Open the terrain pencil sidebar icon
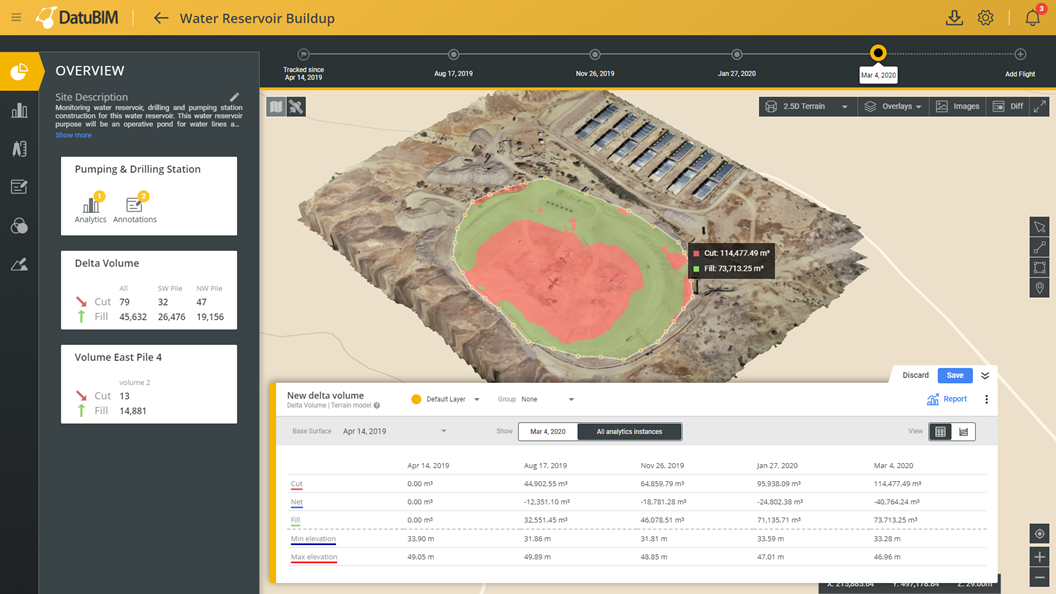This screenshot has width=1056, height=594. [20, 265]
